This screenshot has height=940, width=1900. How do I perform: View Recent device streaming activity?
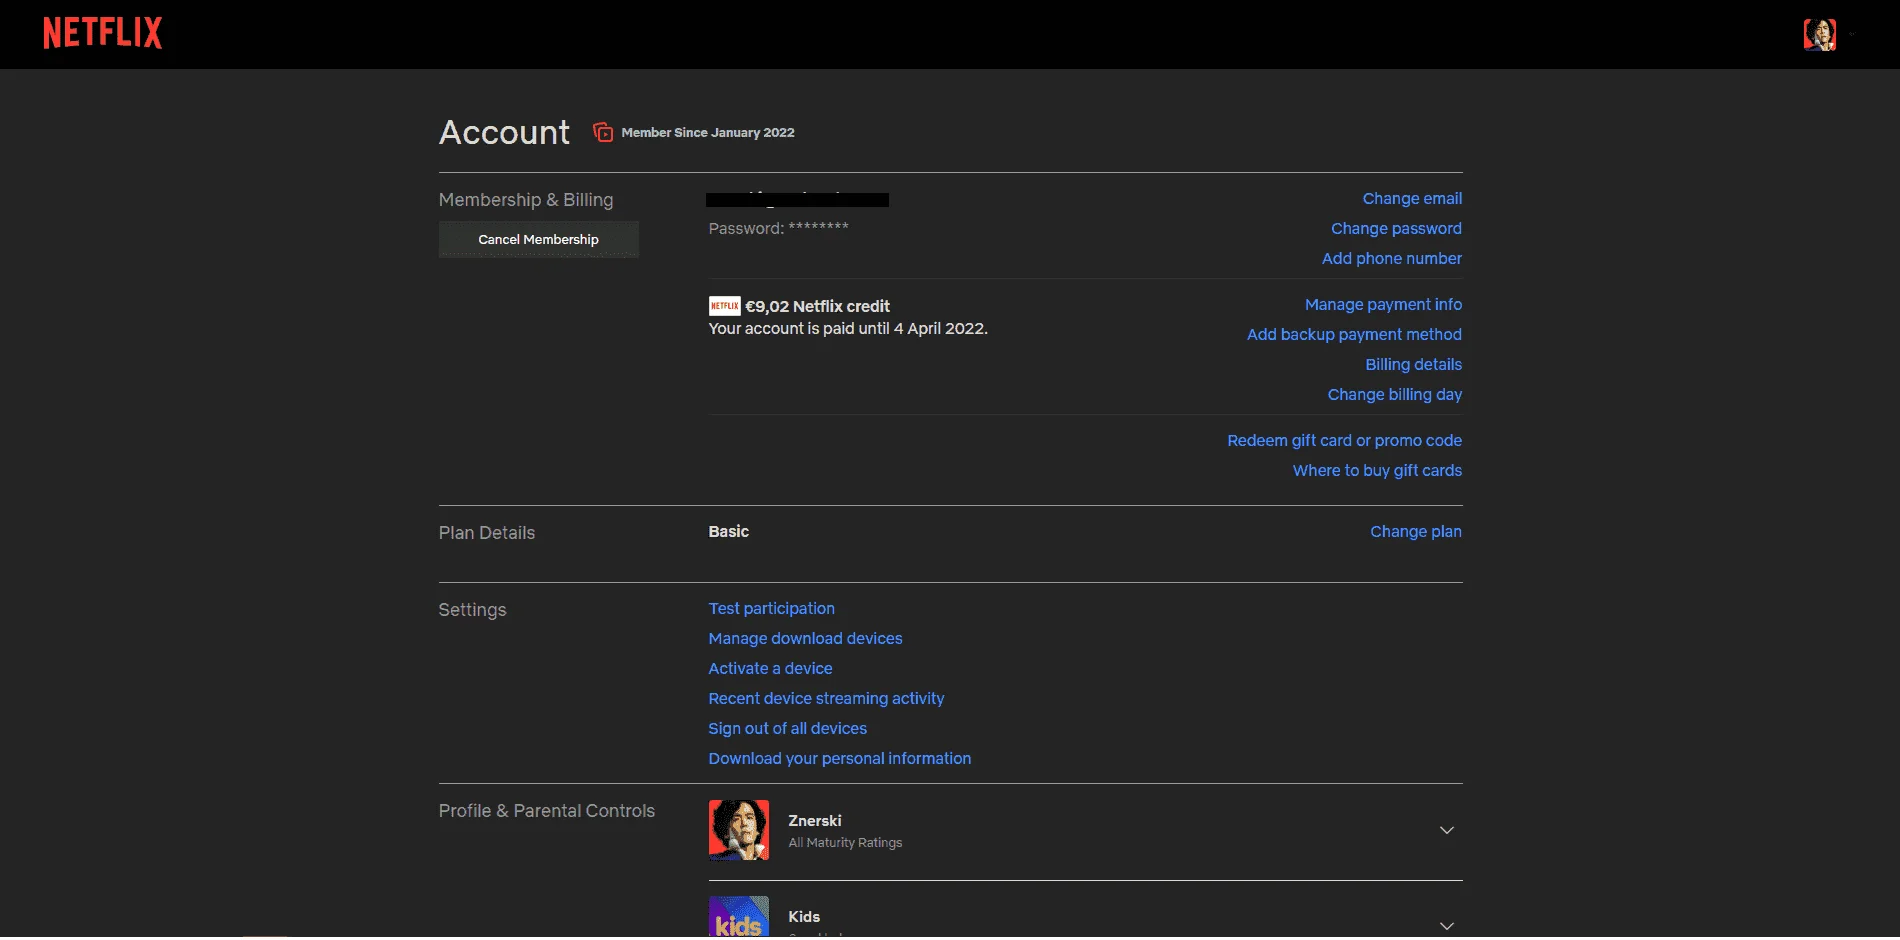(x=826, y=698)
